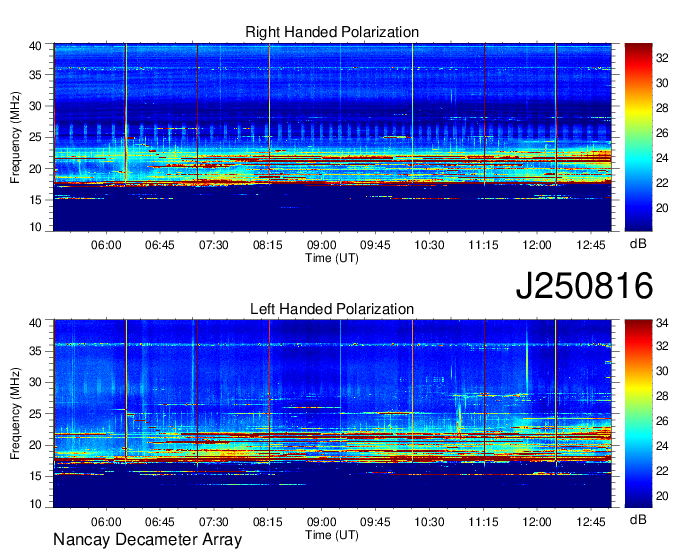Click the "Nancay Decameter Array" caption
The width and height of the screenshot is (680, 552).
click(147, 540)
